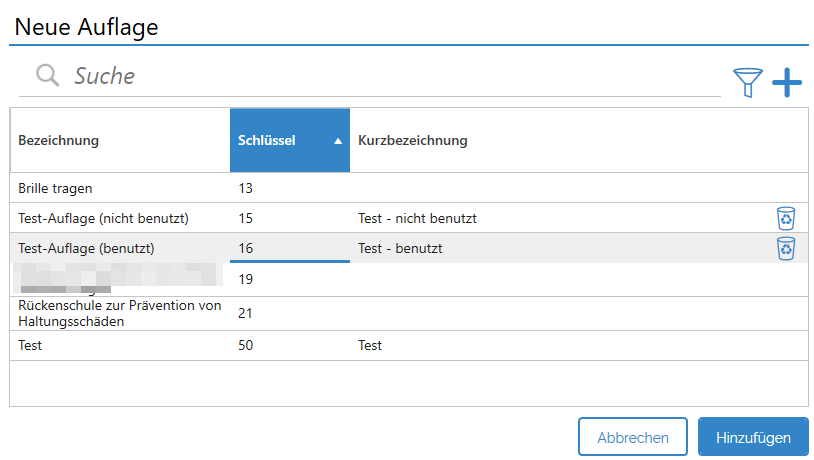Open the filter funnel icon

coord(747,83)
